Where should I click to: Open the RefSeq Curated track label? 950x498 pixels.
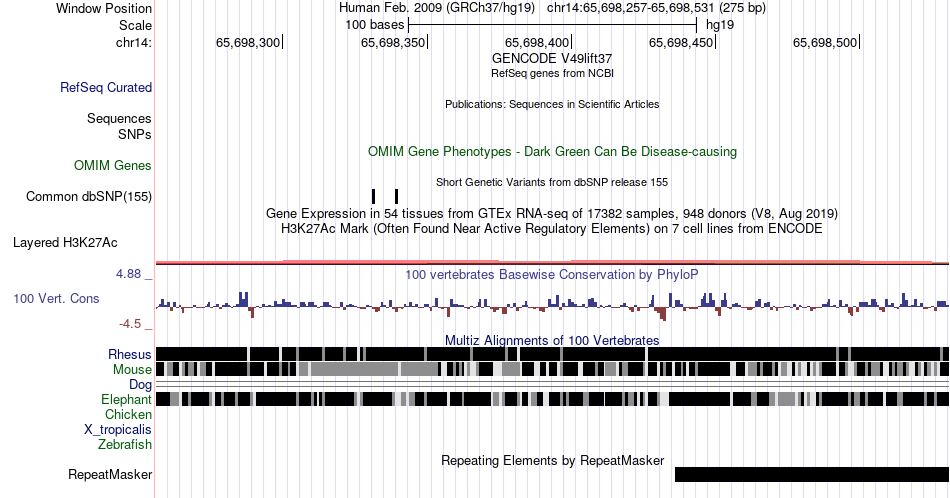pos(106,87)
